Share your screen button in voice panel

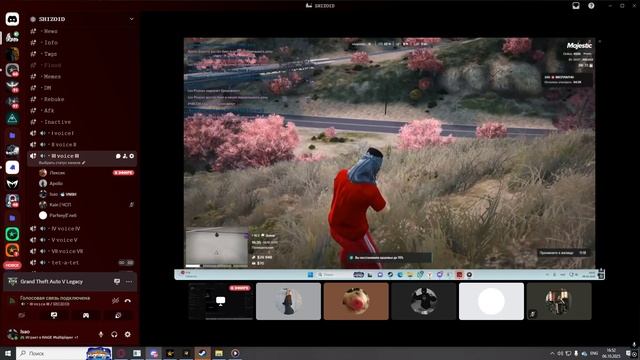(x=54, y=315)
